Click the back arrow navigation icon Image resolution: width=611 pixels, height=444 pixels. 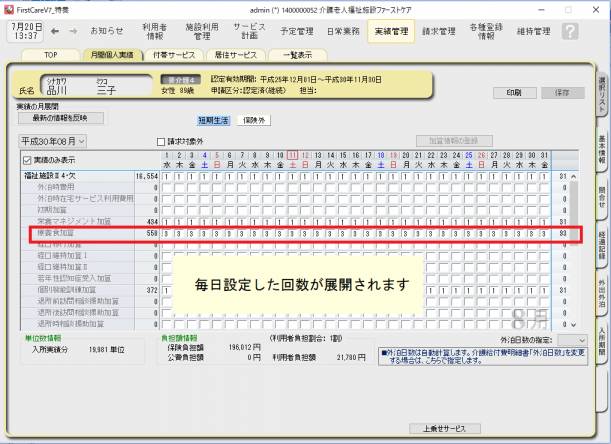[x=53, y=31]
